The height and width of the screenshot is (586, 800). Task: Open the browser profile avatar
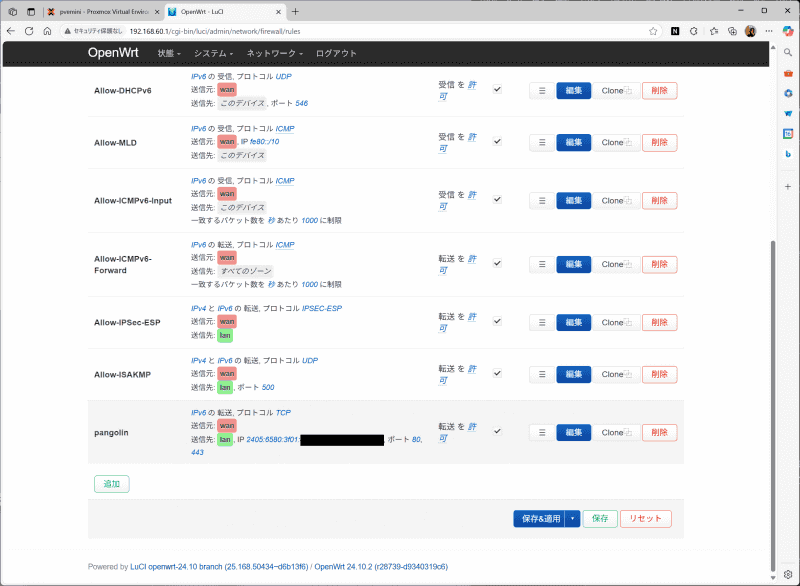tap(751, 31)
